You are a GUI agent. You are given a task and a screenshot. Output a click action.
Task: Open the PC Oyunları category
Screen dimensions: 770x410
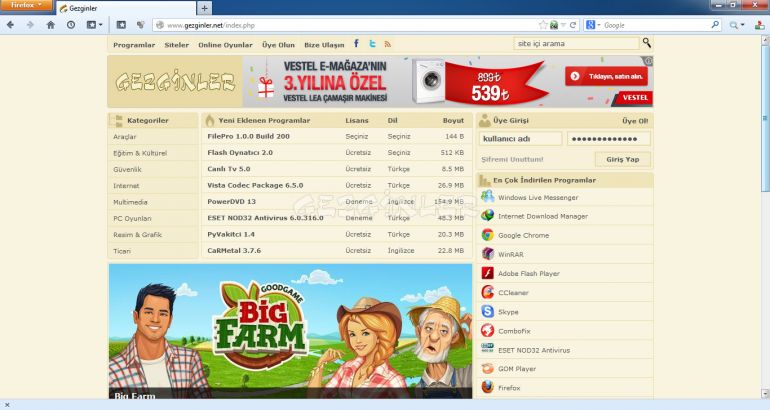pos(132,219)
